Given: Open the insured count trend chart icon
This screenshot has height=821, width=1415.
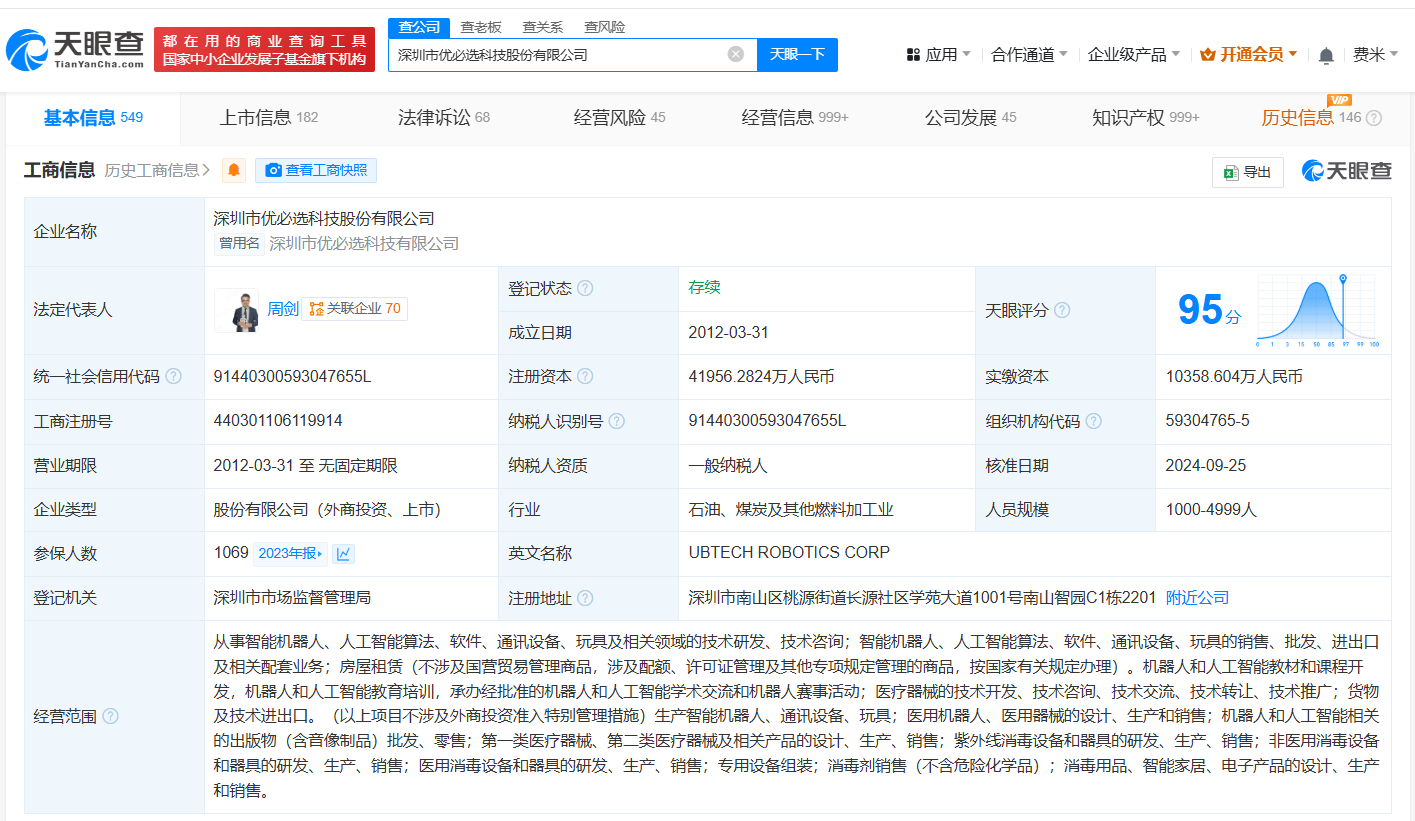Looking at the screenshot, I should click(344, 553).
